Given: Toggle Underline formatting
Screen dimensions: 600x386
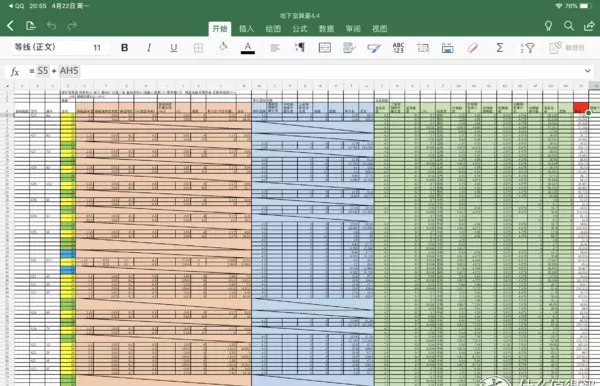Looking at the screenshot, I should point(174,47).
